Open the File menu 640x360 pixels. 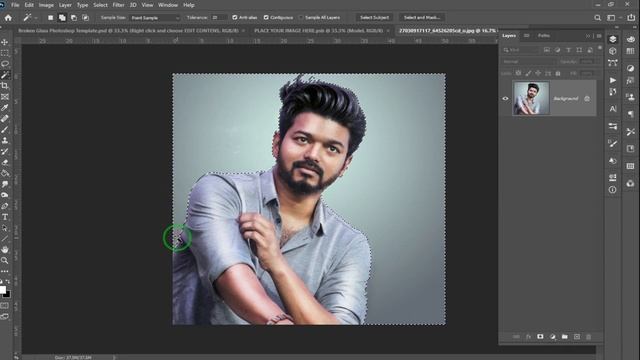(16, 5)
